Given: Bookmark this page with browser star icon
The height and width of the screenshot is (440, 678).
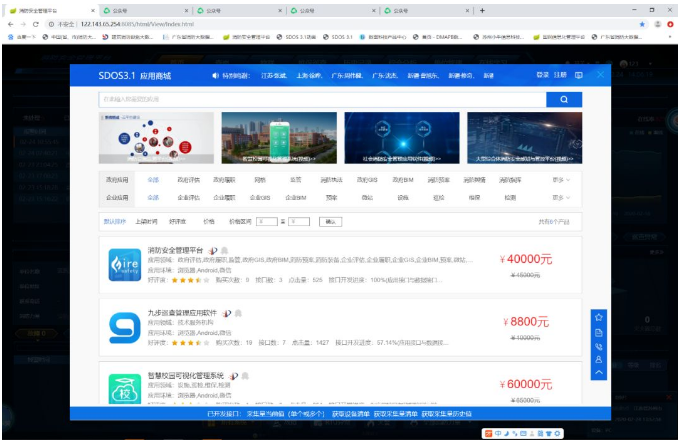Looking at the screenshot, I should (640, 23).
